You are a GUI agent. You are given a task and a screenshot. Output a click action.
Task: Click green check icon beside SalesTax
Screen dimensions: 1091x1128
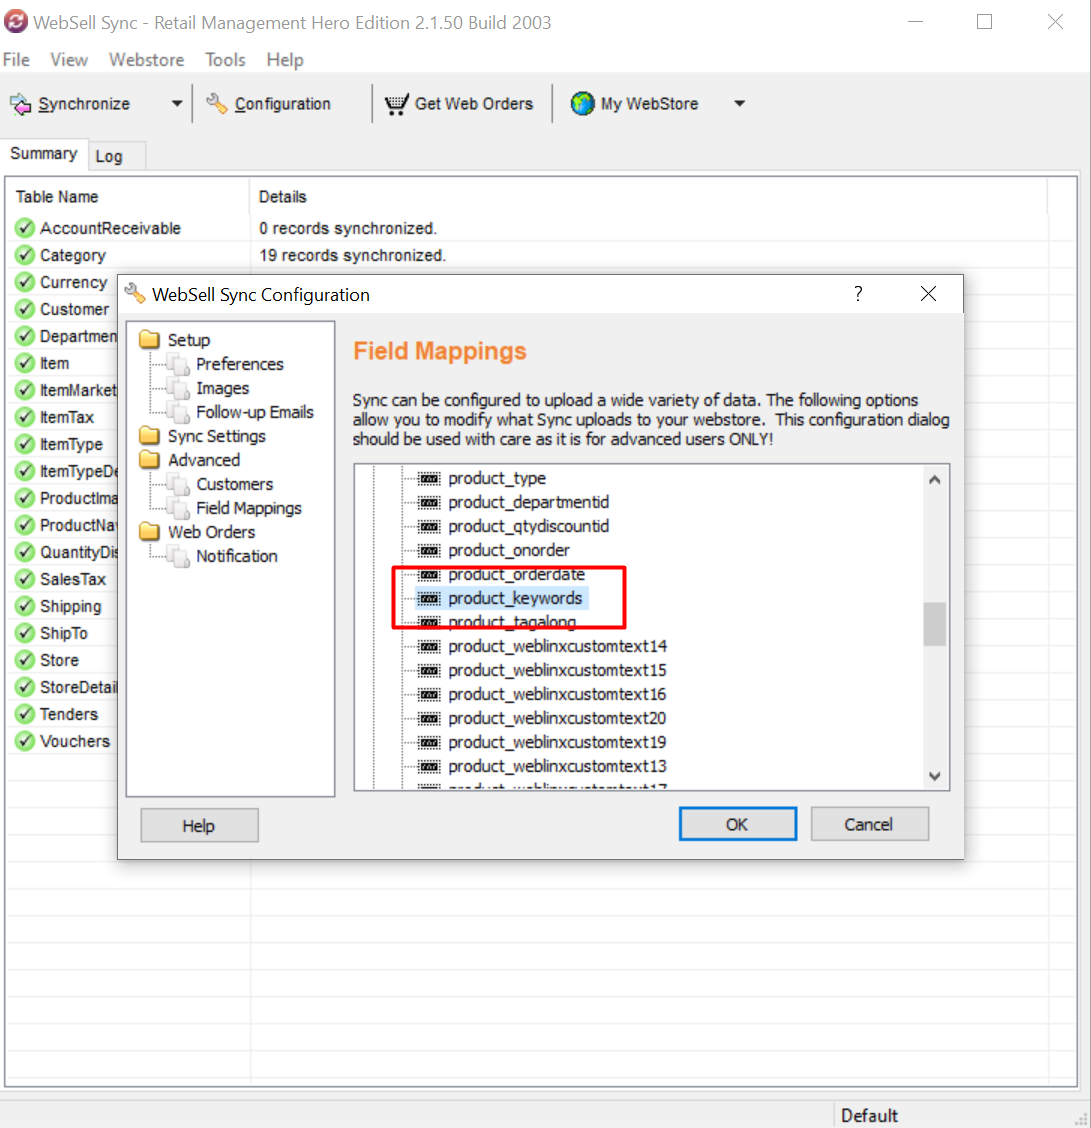point(25,579)
